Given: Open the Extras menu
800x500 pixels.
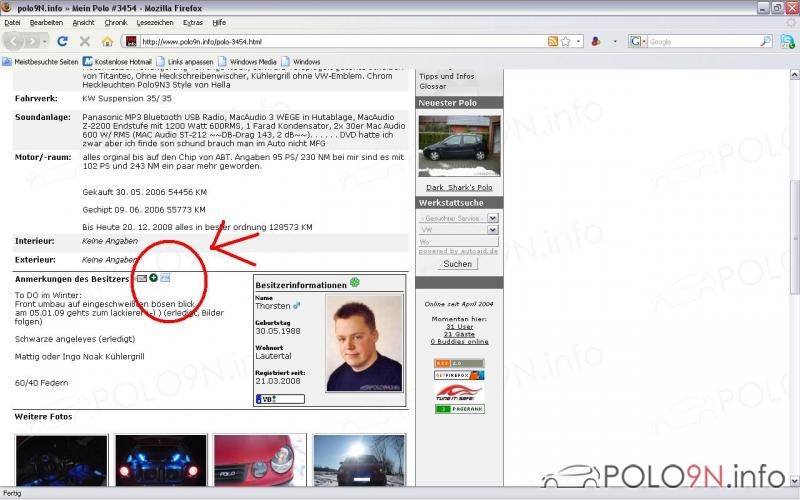Looking at the screenshot, I should (x=192, y=22).
